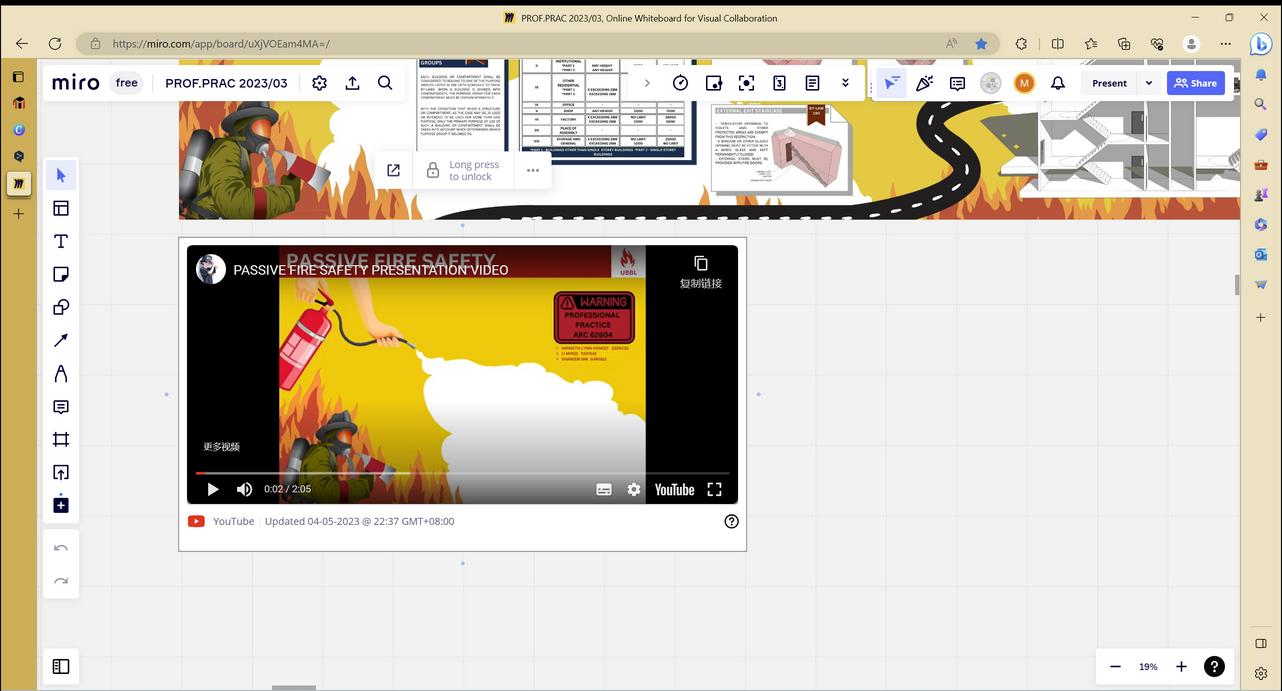Expand collapsed toolbar right chevron
Image resolution: width=1282 pixels, height=691 pixels.
tap(647, 83)
